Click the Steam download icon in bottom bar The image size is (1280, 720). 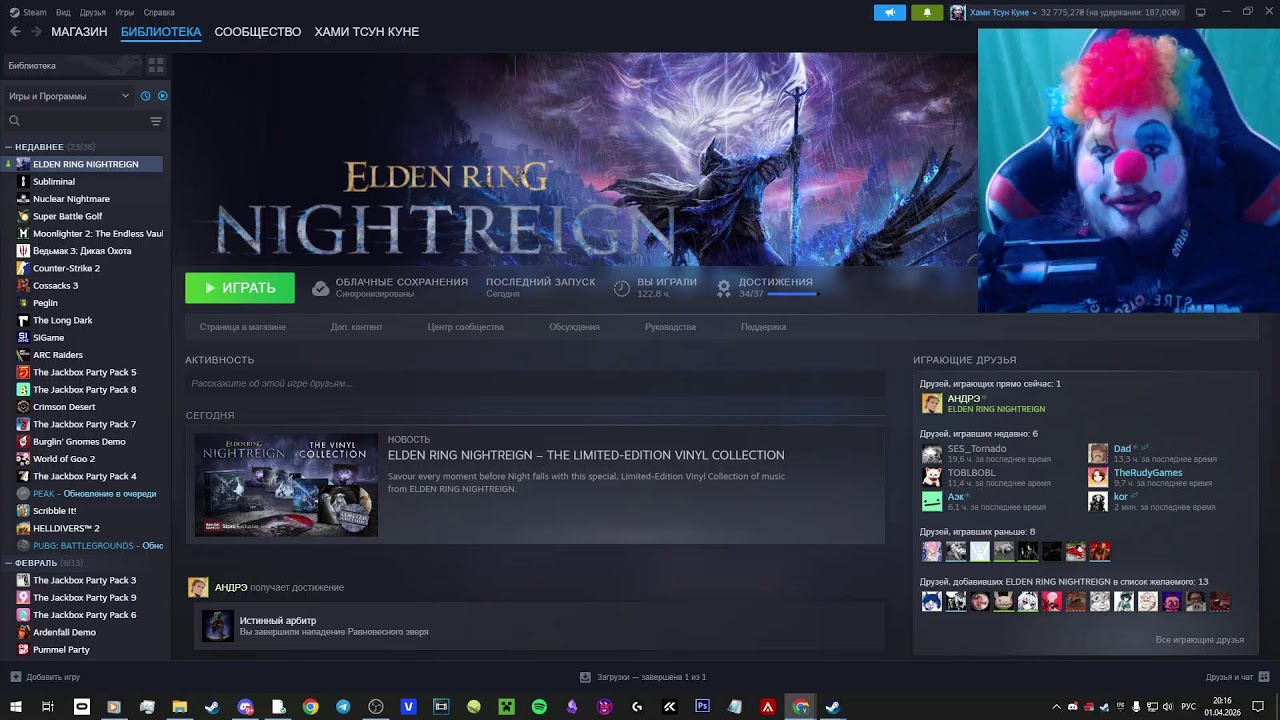click(x=585, y=677)
